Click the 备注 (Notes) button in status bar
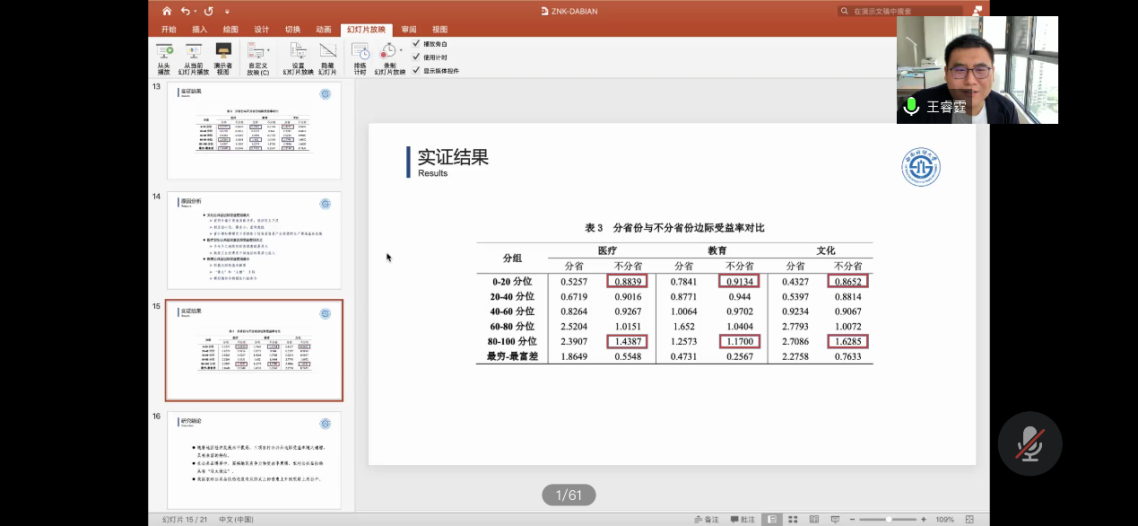Screen dimensions: 1138x526 coord(706,519)
